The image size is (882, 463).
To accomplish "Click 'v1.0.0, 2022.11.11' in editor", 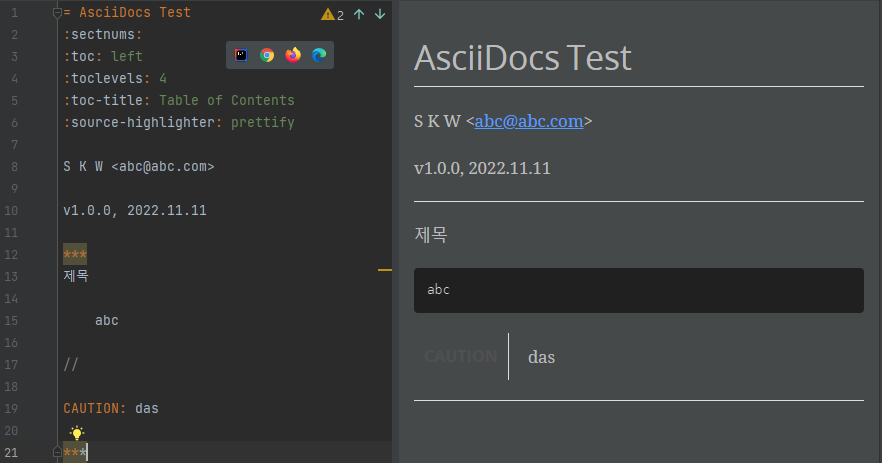I will [x=135, y=210].
